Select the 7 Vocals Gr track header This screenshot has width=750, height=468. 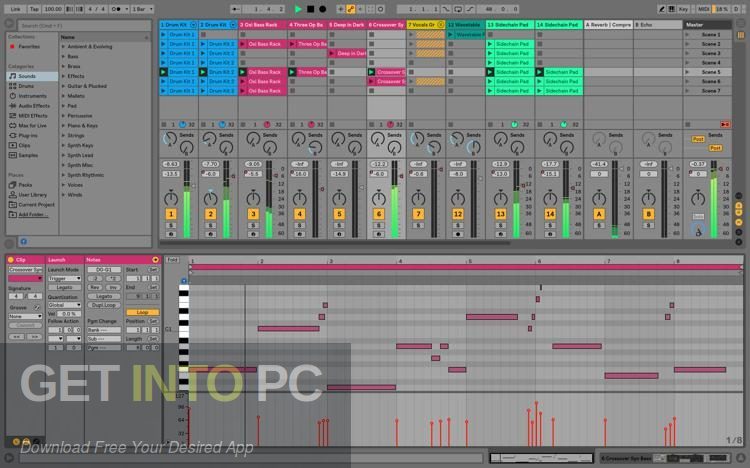[x=426, y=24]
